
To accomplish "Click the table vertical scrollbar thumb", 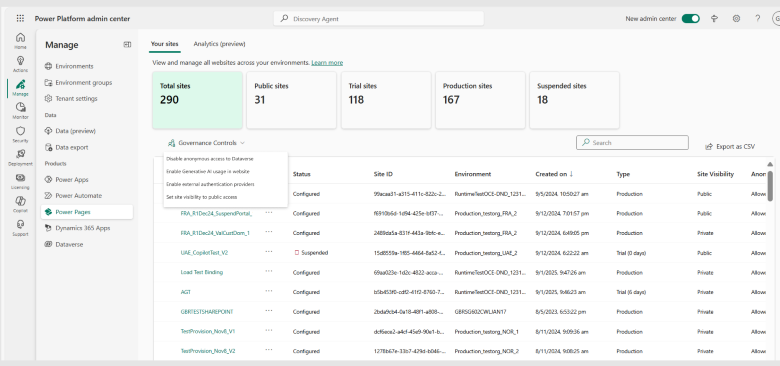I will point(770,185).
